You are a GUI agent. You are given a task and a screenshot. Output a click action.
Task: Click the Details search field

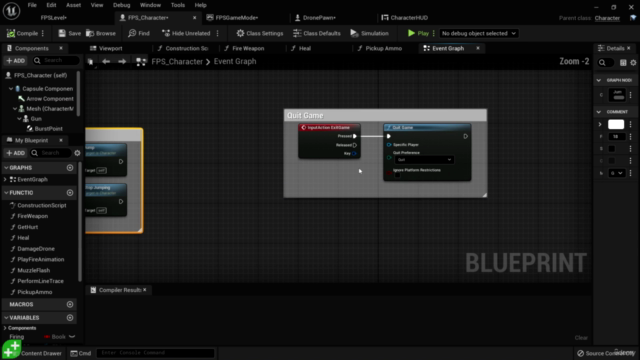coord(606,63)
